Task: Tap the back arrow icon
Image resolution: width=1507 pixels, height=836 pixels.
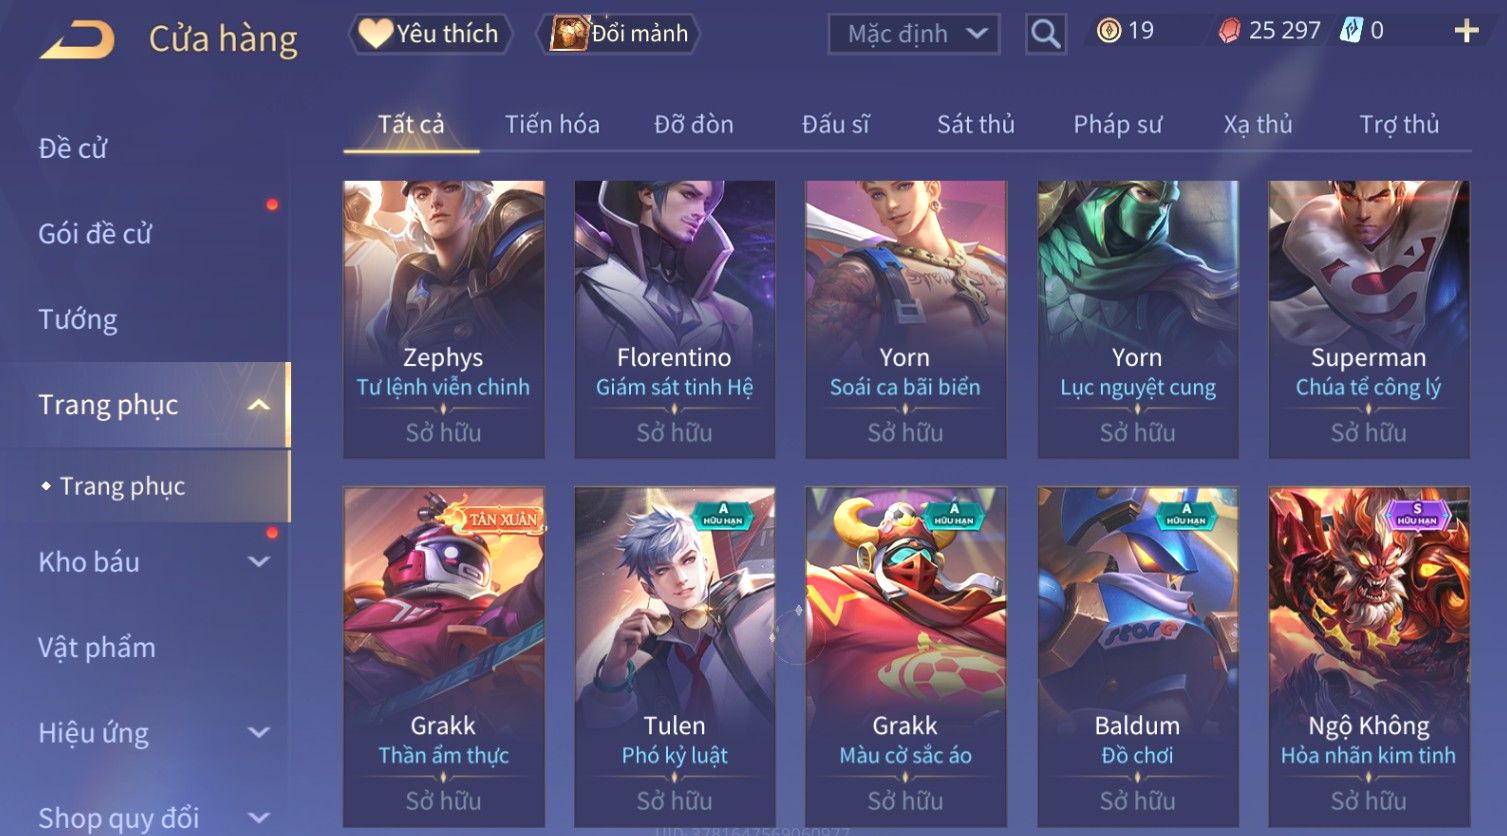Action: 77,40
